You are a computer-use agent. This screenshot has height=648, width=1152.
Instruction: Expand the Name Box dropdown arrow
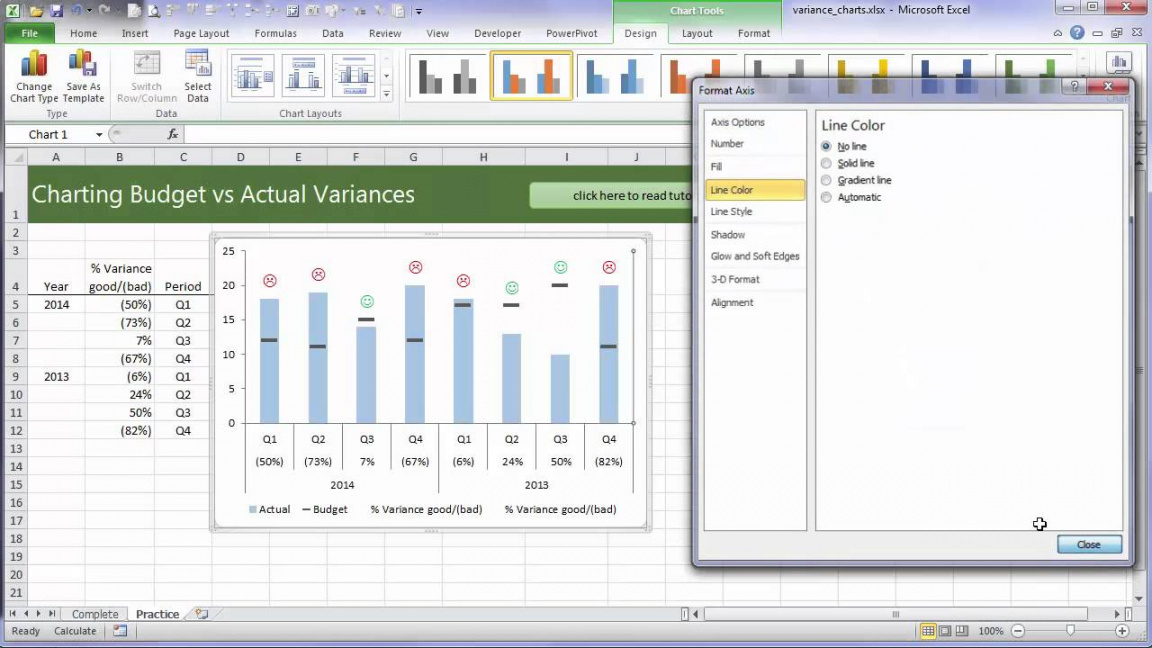[99, 135]
